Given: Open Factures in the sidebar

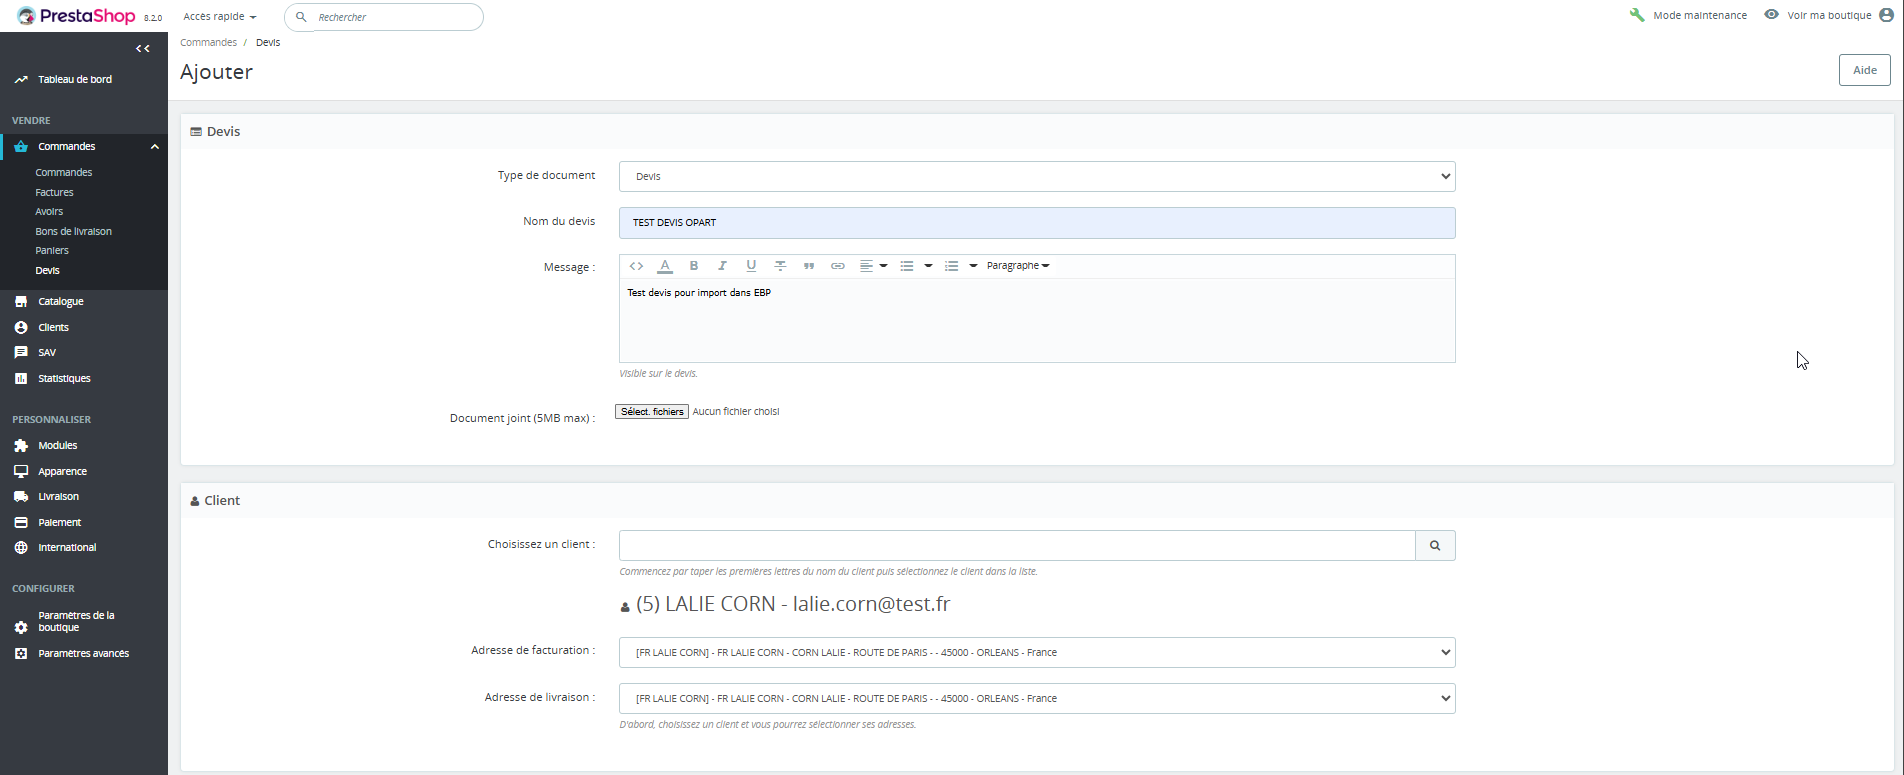Looking at the screenshot, I should 54,192.
